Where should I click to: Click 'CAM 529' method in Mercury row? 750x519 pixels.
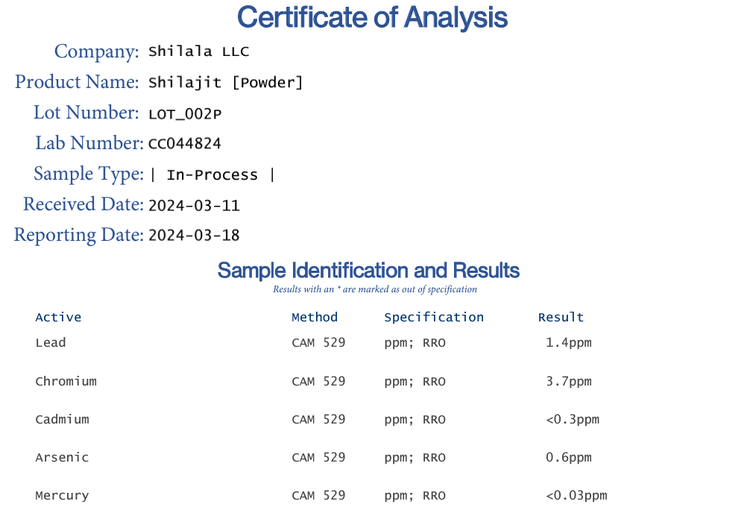click(x=318, y=496)
